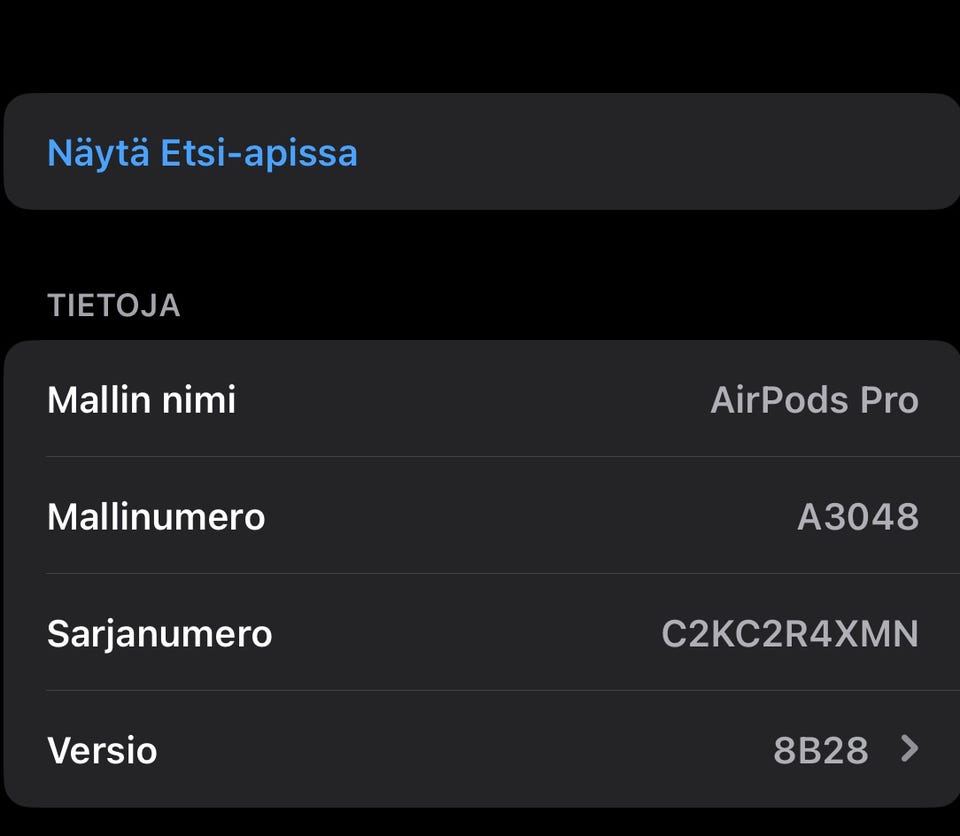Tap the blank middle of the Versio row
Screen dimensions: 960x836
tap(460, 750)
